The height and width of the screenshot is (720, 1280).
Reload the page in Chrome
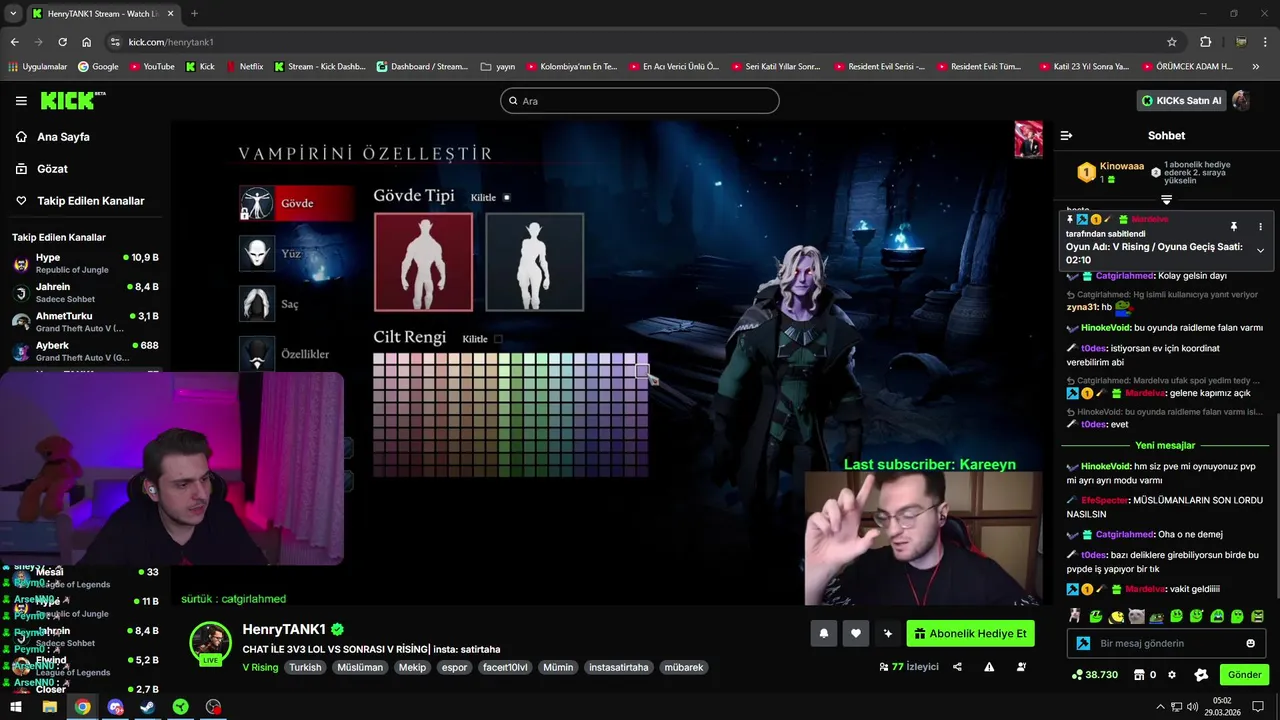point(62,42)
